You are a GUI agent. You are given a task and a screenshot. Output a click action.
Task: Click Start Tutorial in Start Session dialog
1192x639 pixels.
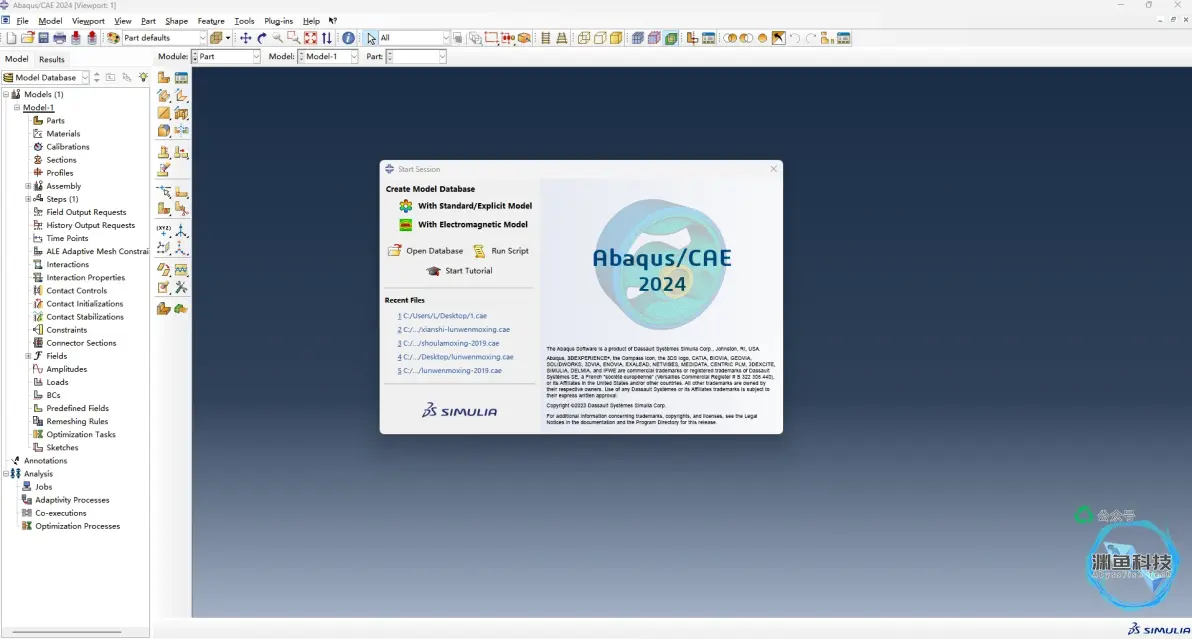[x=468, y=270]
